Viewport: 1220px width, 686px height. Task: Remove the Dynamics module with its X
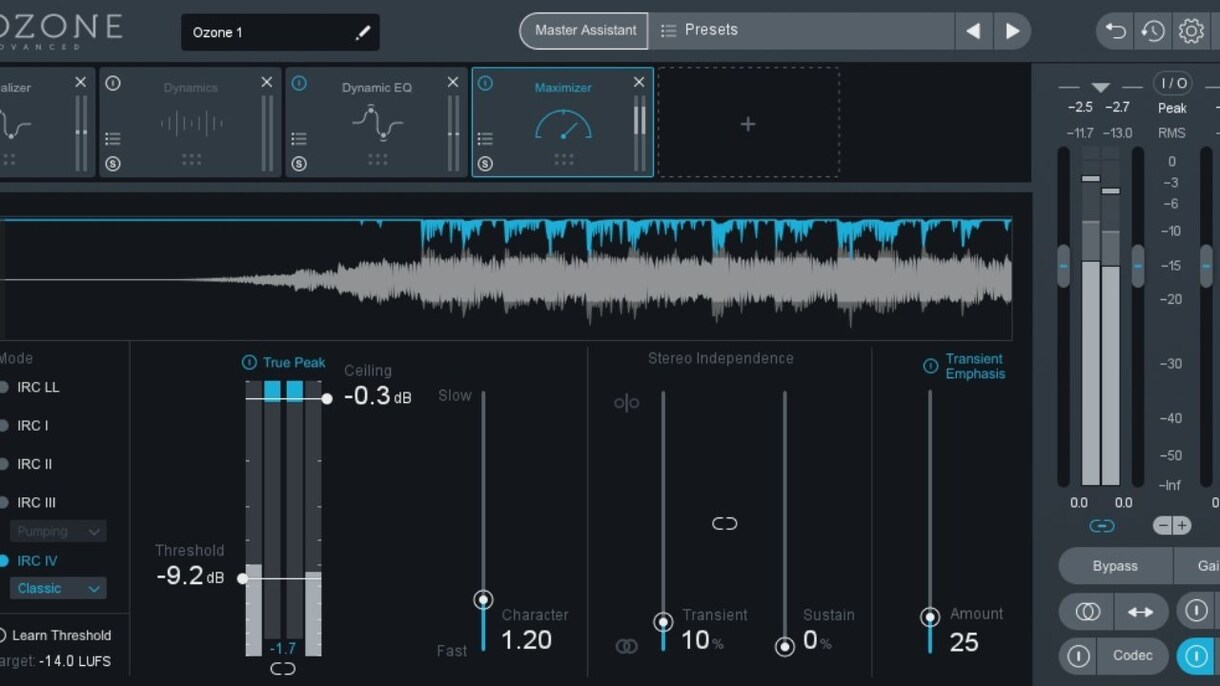point(267,82)
